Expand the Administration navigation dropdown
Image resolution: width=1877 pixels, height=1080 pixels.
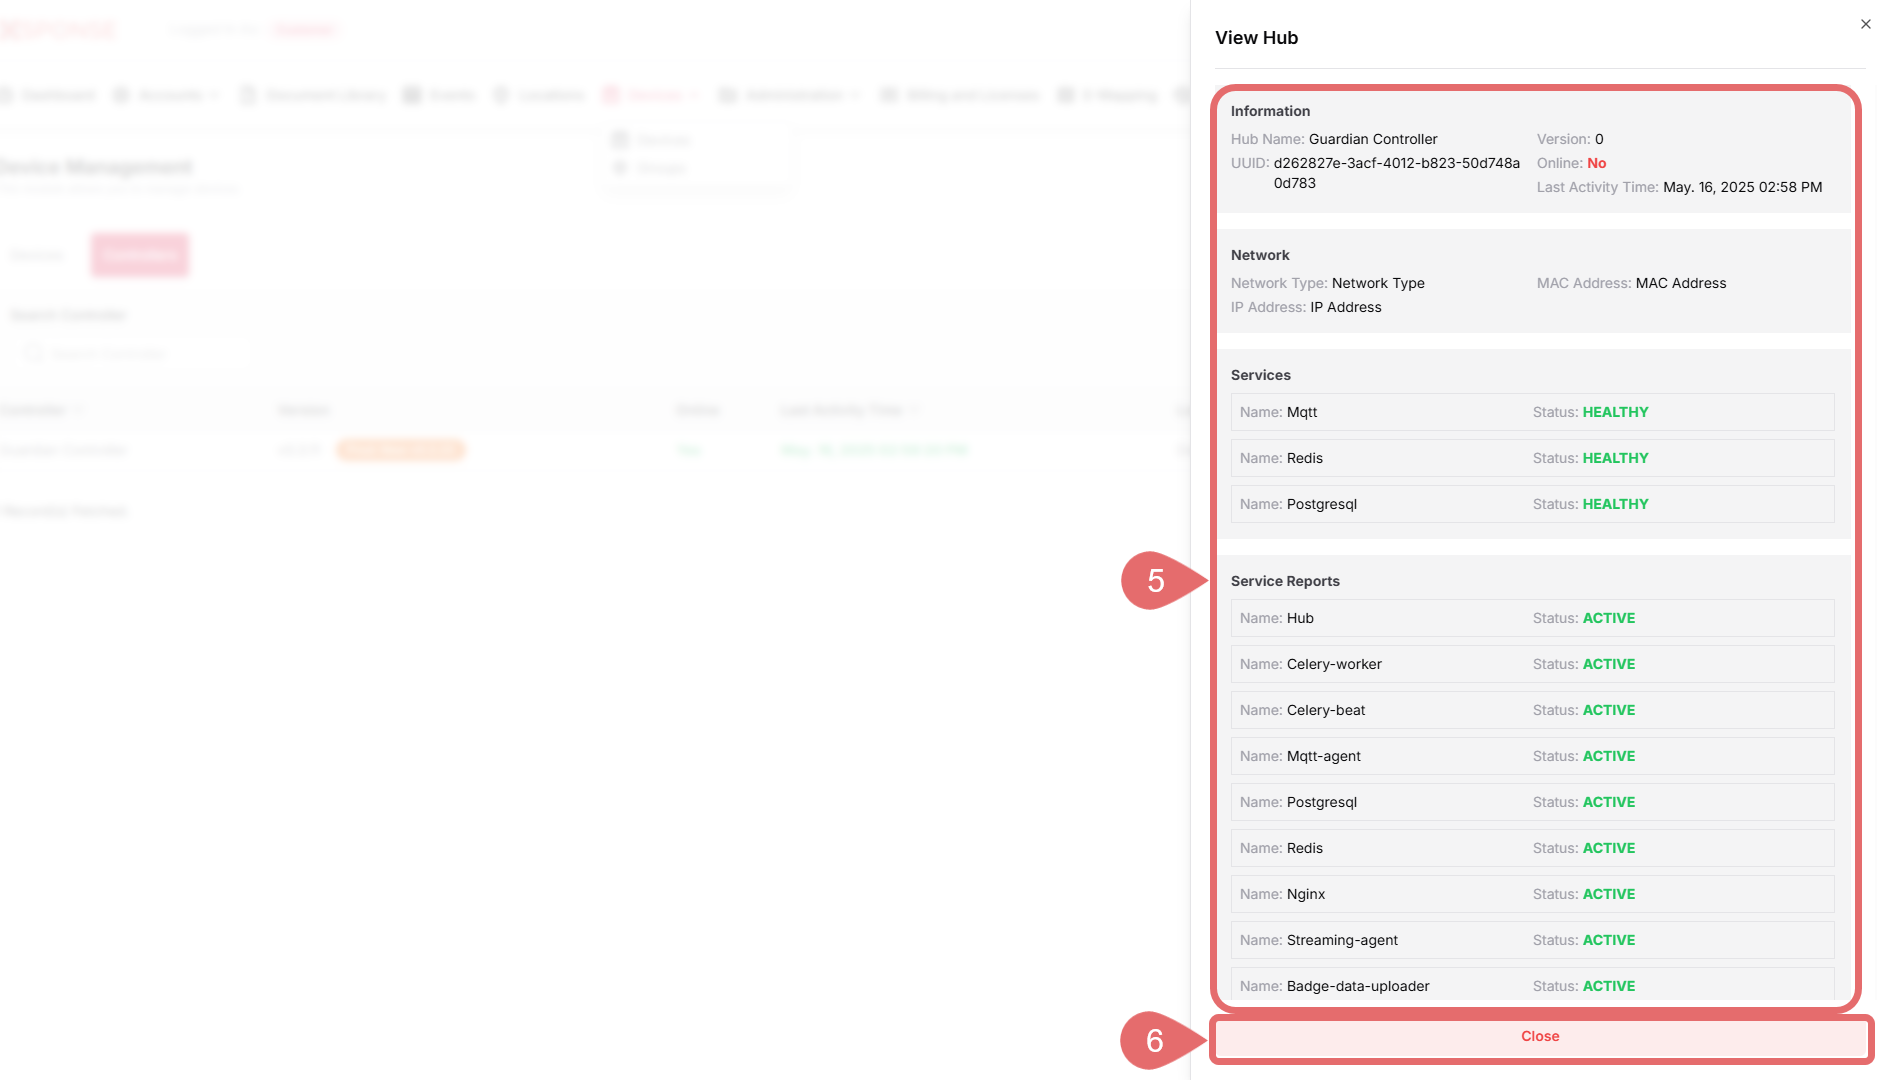[x=790, y=95]
